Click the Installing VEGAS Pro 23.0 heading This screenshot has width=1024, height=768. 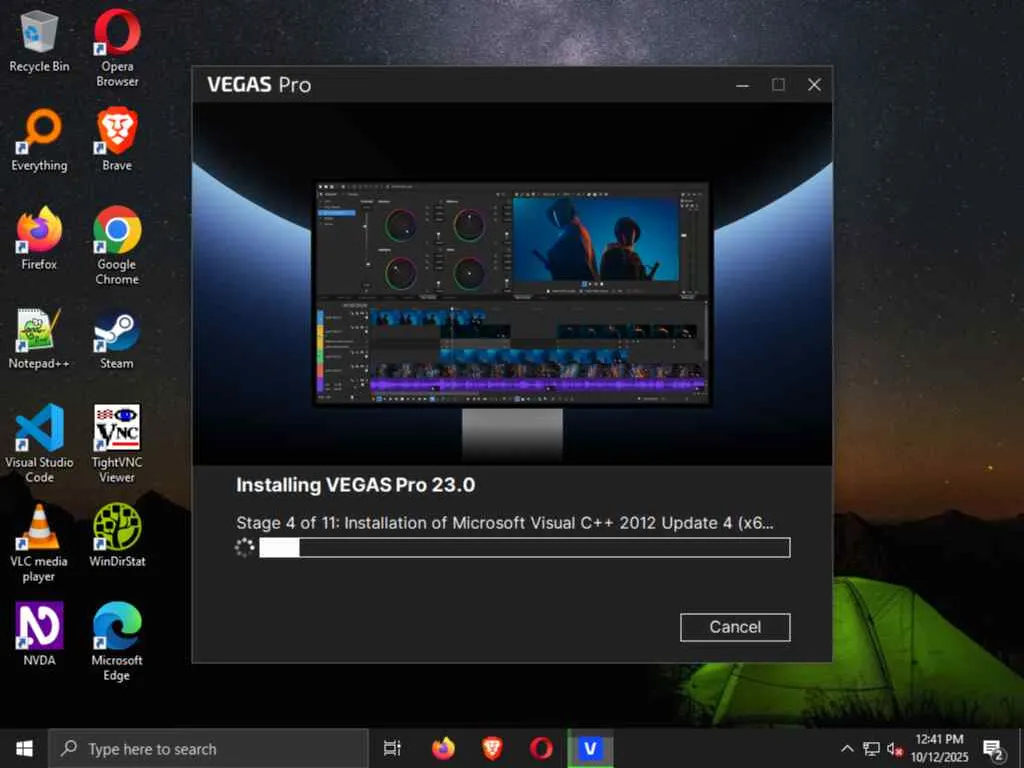coord(355,485)
